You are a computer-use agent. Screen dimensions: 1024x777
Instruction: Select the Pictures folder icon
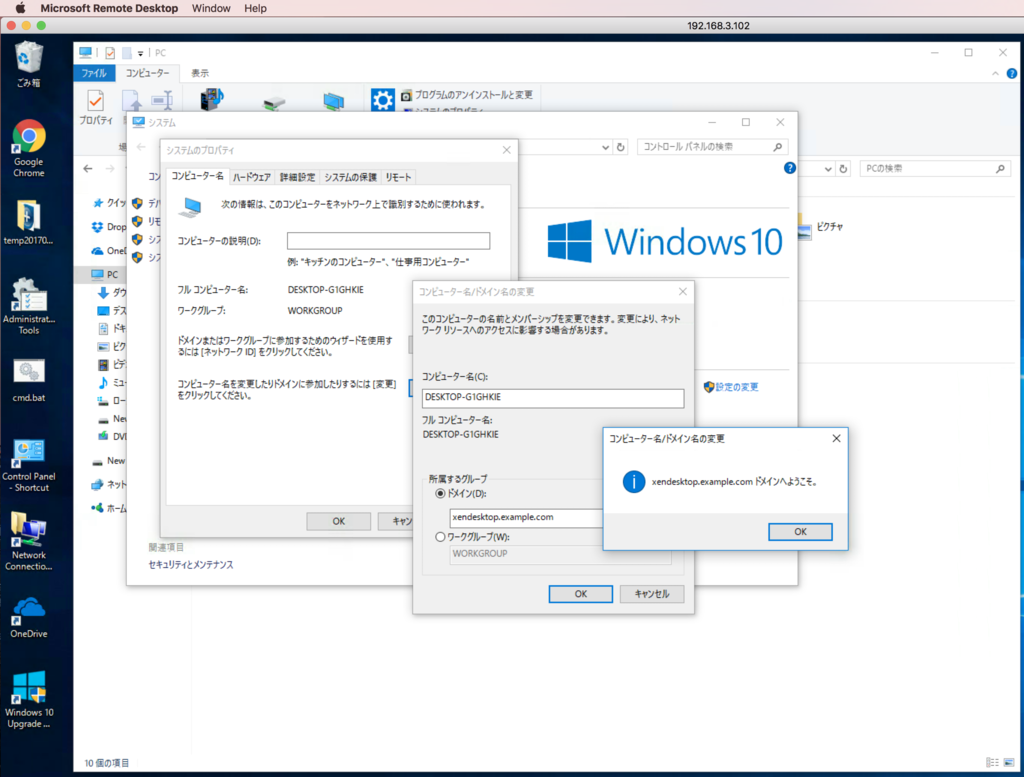(x=805, y=227)
